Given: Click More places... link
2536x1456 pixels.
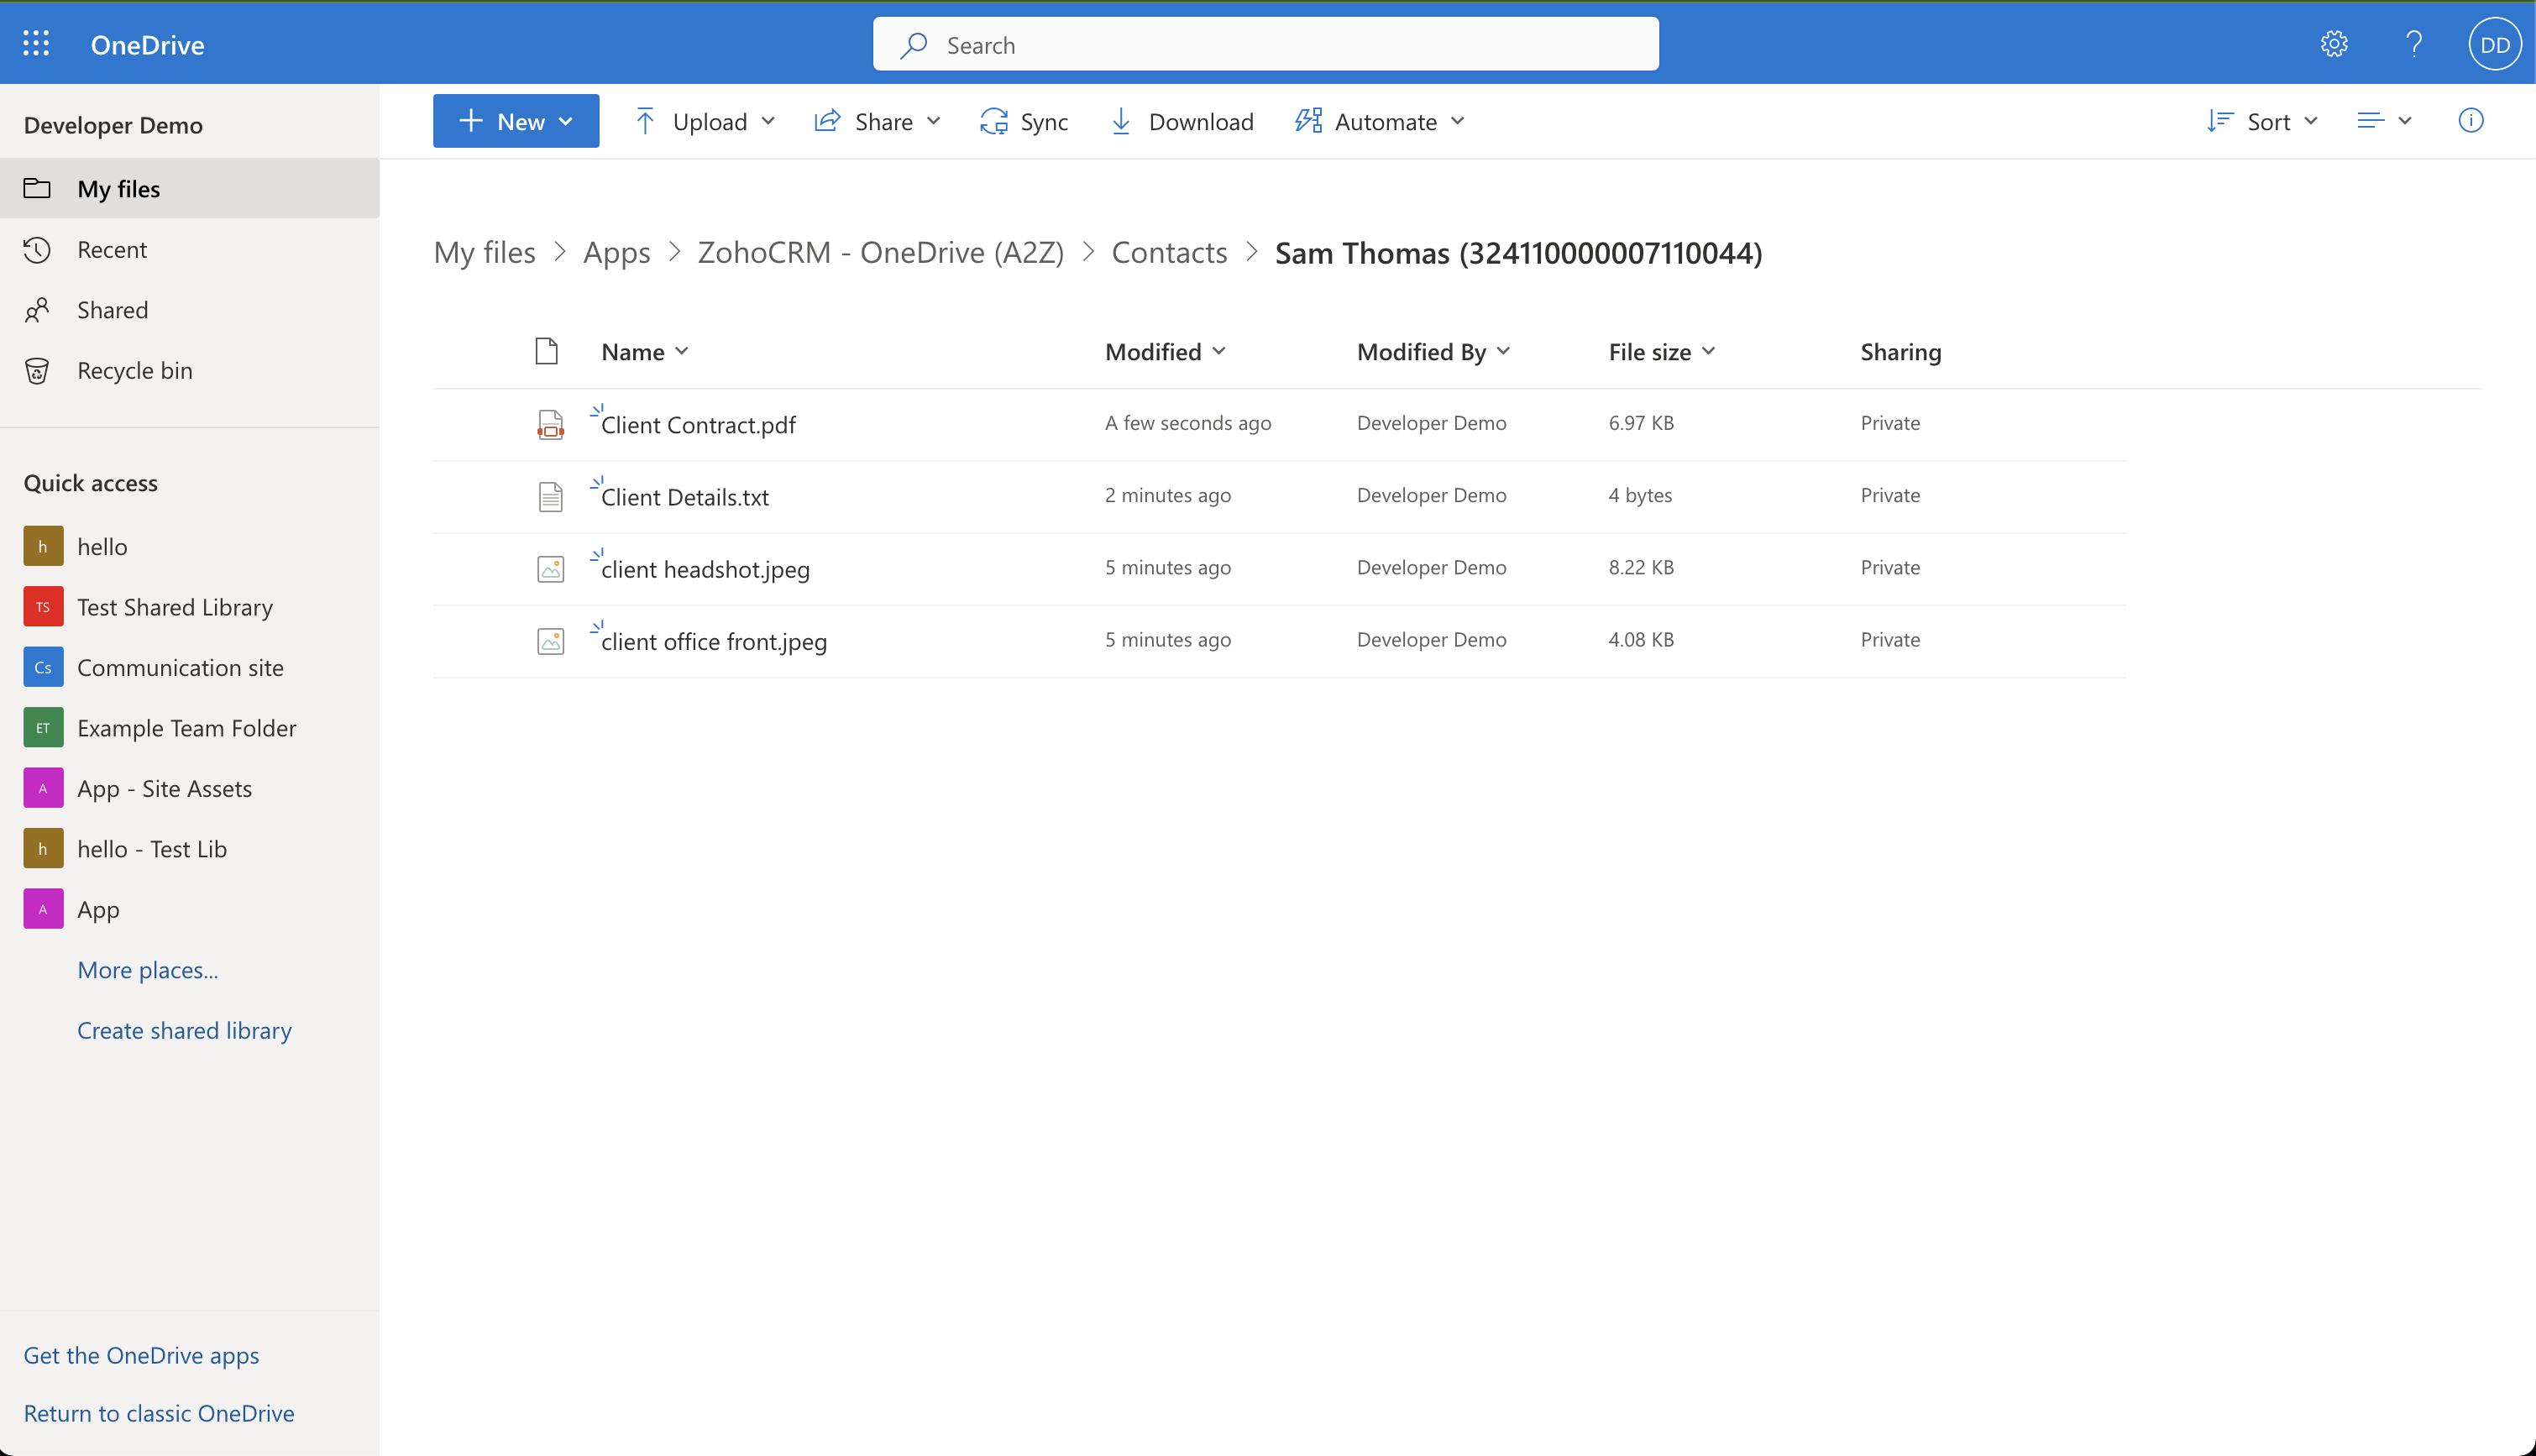Looking at the screenshot, I should pos(148,970).
